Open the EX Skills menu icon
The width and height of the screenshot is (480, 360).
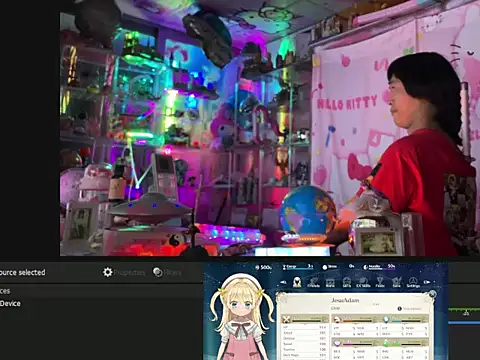(x=363, y=283)
